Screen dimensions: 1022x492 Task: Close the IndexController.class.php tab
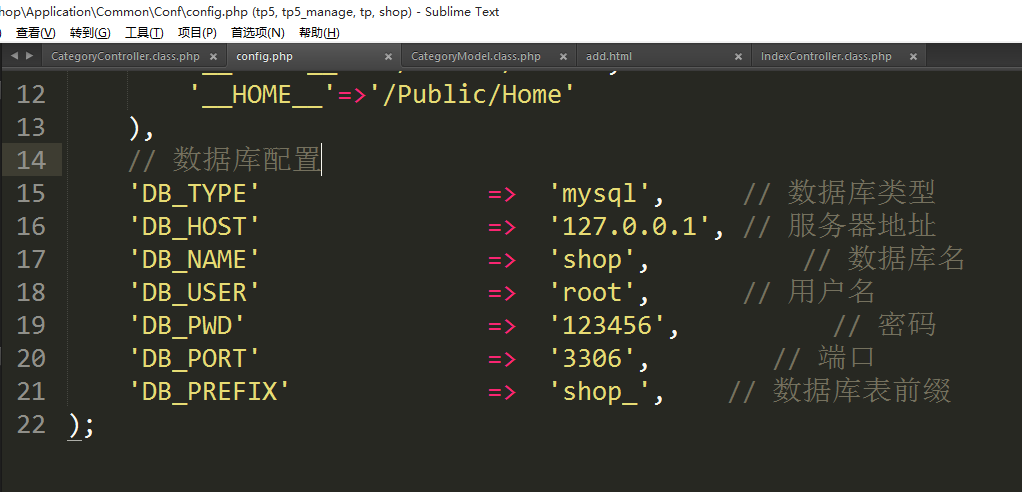click(913, 57)
